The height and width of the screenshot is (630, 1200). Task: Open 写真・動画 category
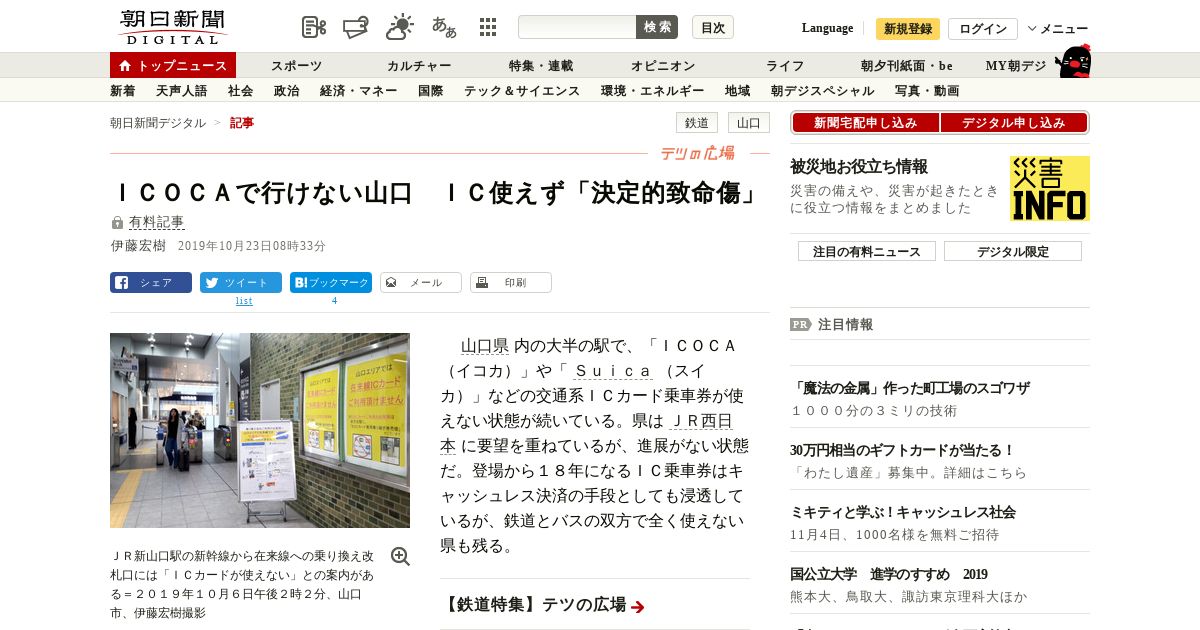click(927, 91)
